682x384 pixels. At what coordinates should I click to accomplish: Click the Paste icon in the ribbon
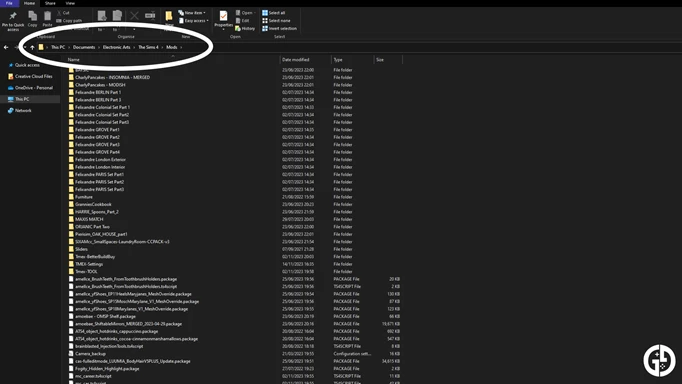(47, 17)
